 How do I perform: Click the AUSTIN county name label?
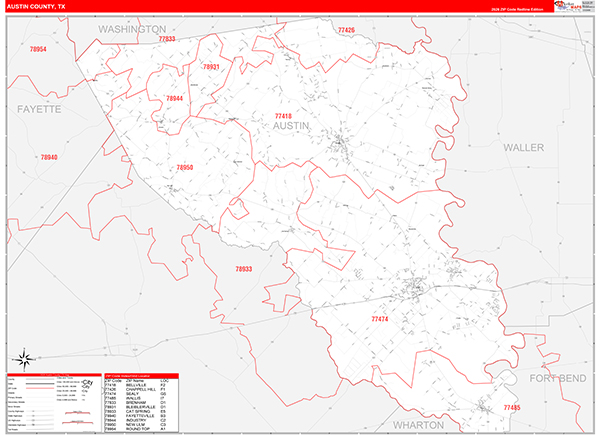pos(291,126)
